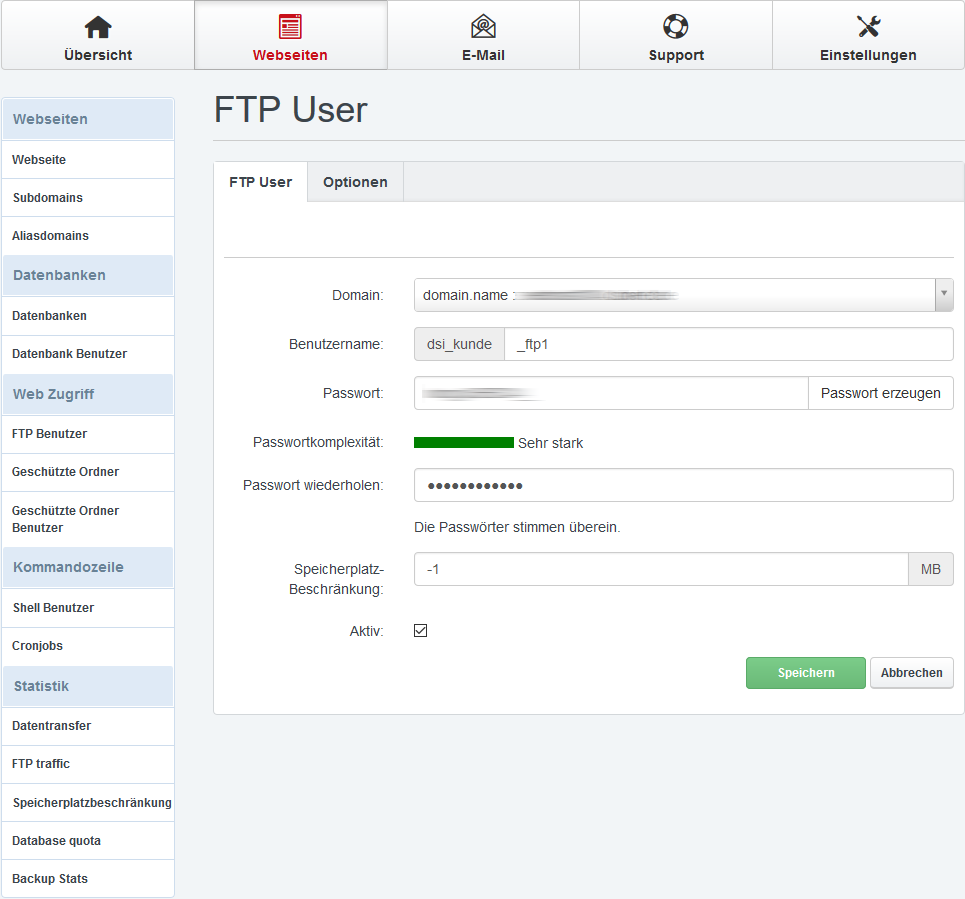Select the FTP User tab
Viewport: 965px width, 899px height.
point(260,182)
